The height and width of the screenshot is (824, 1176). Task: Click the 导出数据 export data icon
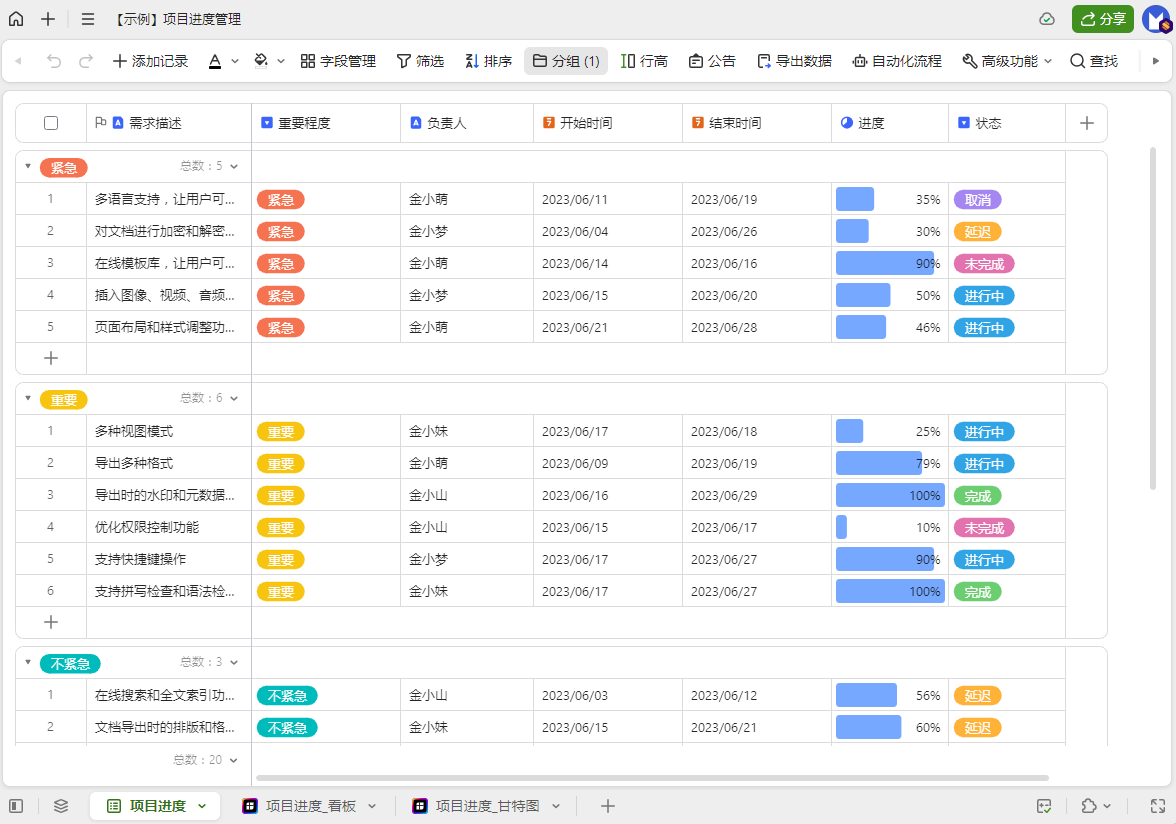pyautogui.click(x=794, y=60)
